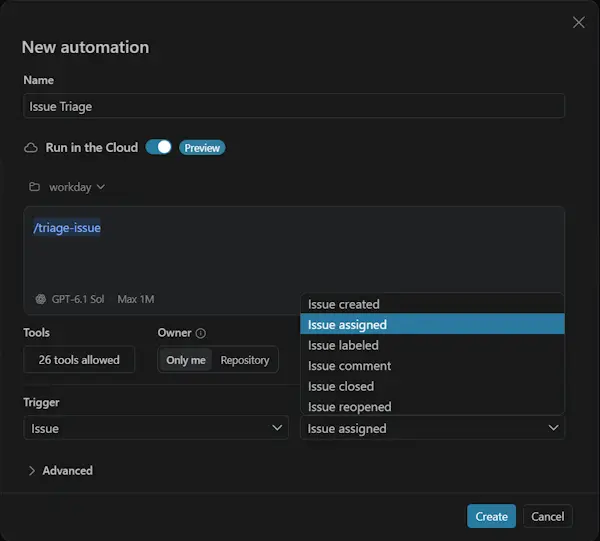
Task: Choose Issue comment from the list
Action: 432,366
